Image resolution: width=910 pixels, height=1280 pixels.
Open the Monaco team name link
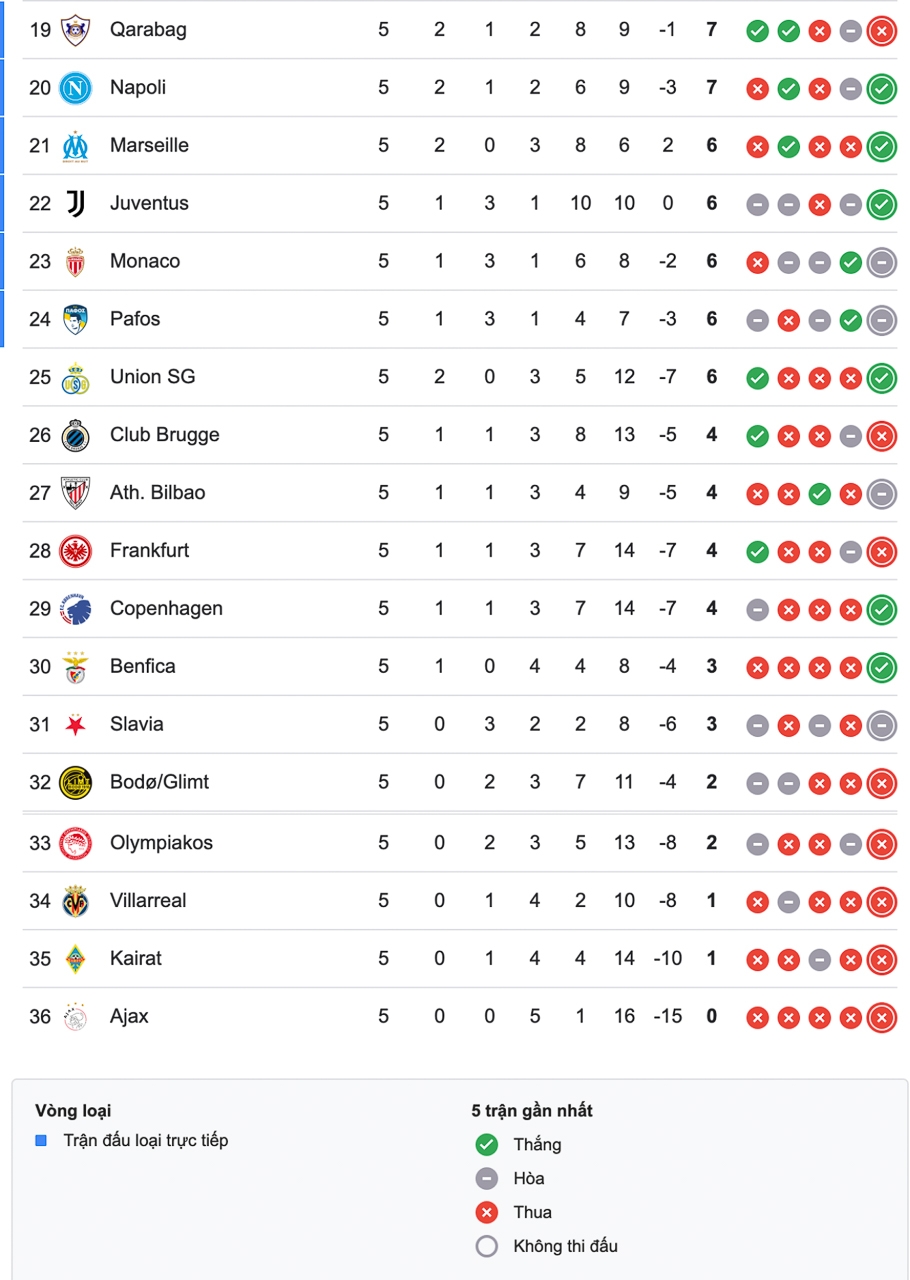click(145, 261)
